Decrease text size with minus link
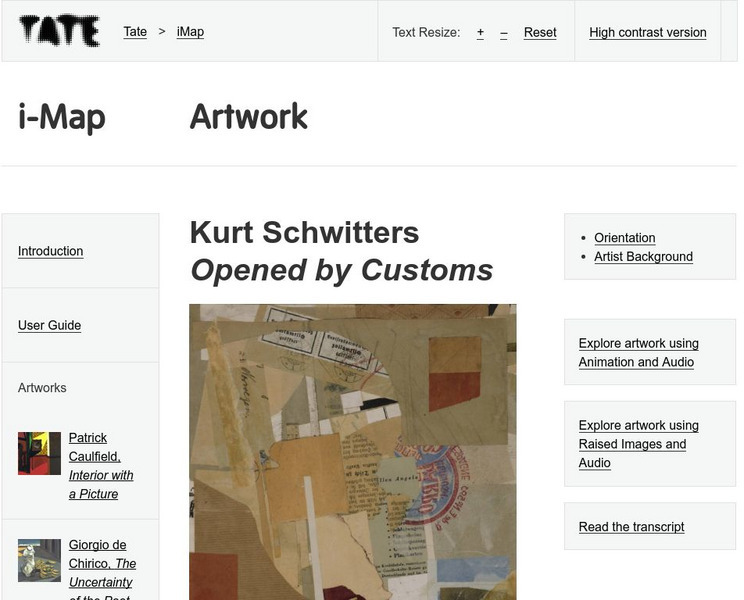 pyautogui.click(x=503, y=32)
